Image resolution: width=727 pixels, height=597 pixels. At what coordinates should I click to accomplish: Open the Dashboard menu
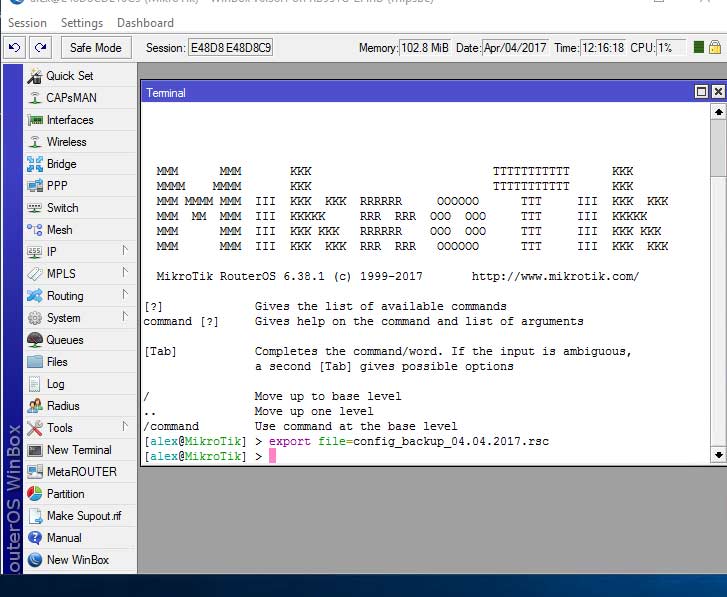click(x=146, y=23)
